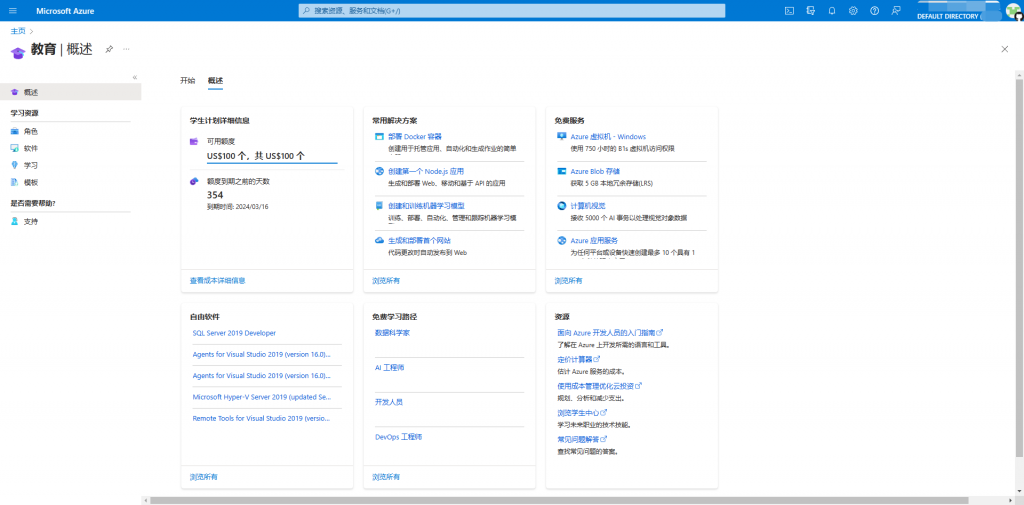
Task: Browse all in 常用解决方案 card
Action: coord(386,280)
